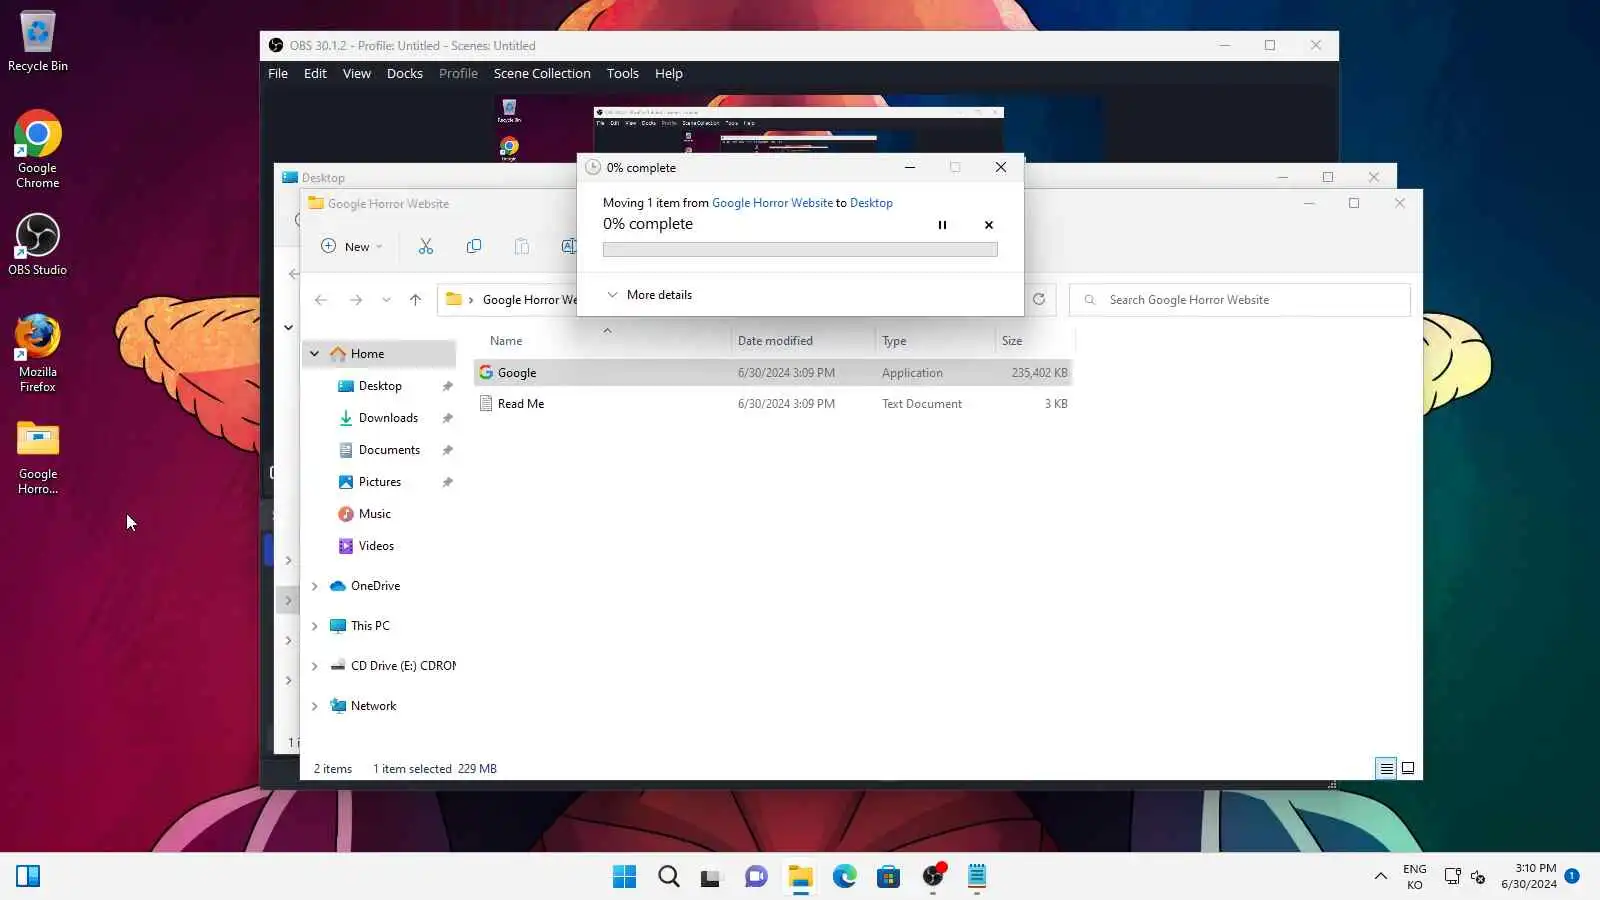Expand the OneDrive tree node
Viewport: 1600px width, 900px height.
(x=314, y=586)
